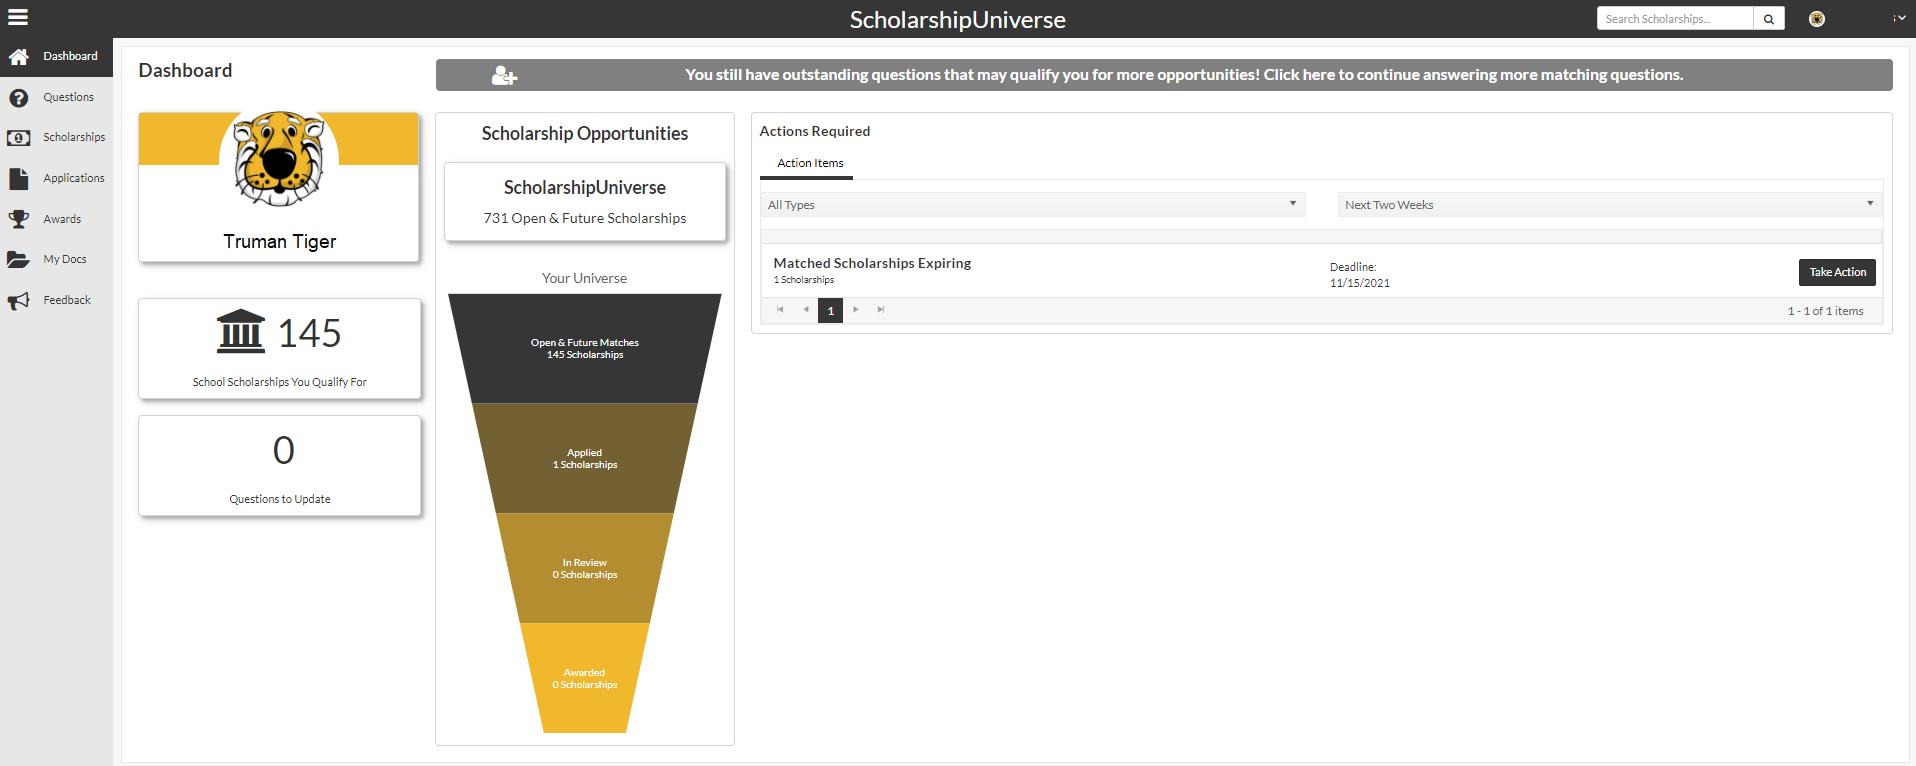Image resolution: width=1916 pixels, height=766 pixels.
Task: Select the Action Items tab
Action: click(x=810, y=163)
